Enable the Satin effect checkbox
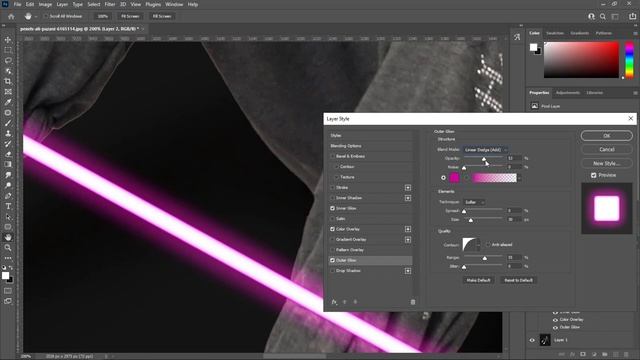This screenshot has width=640, height=360. (x=332, y=219)
